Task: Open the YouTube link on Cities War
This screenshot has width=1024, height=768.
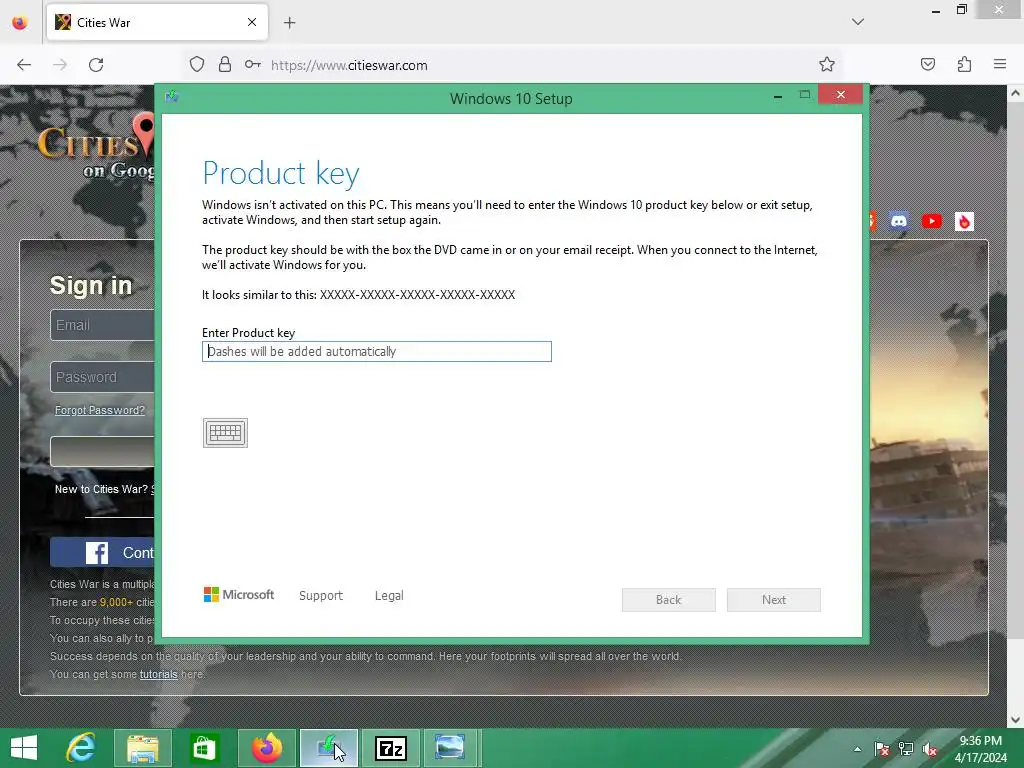Action: (932, 221)
